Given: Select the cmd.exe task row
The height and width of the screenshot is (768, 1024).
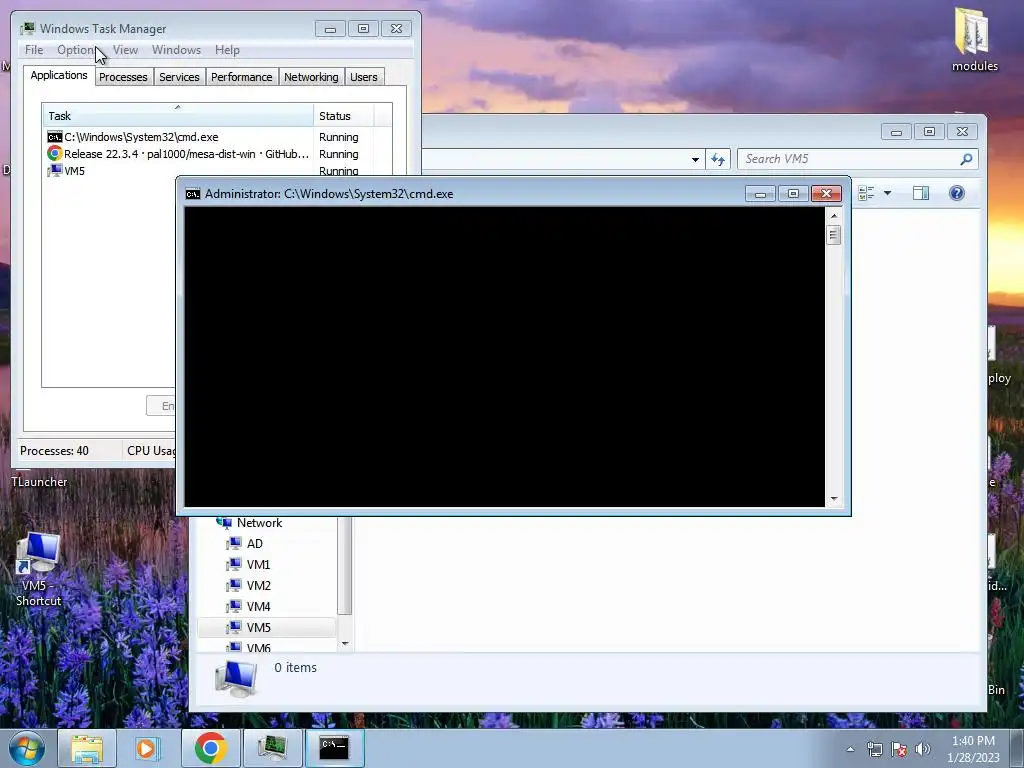Looking at the screenshot, I should point(217,137).
